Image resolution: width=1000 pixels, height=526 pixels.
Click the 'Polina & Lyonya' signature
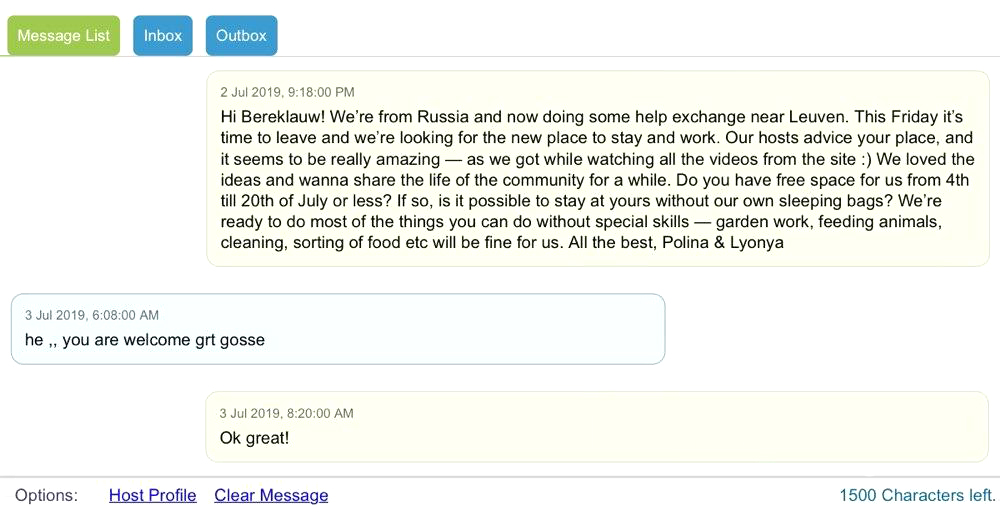(723, 243)
